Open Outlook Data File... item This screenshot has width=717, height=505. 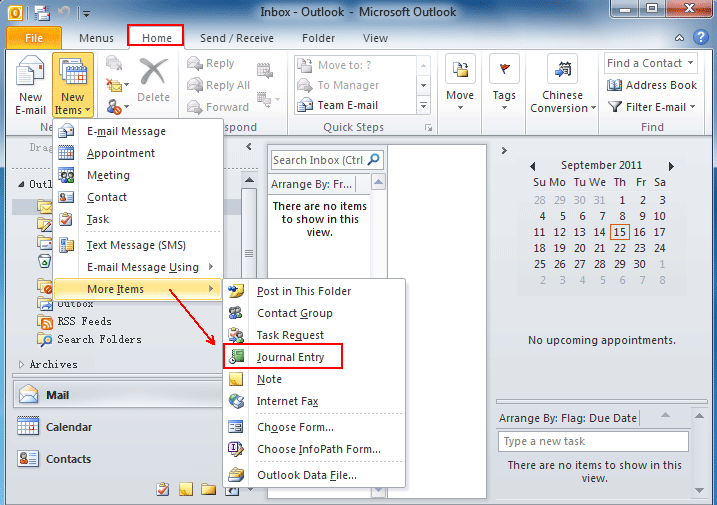point(314,475)
